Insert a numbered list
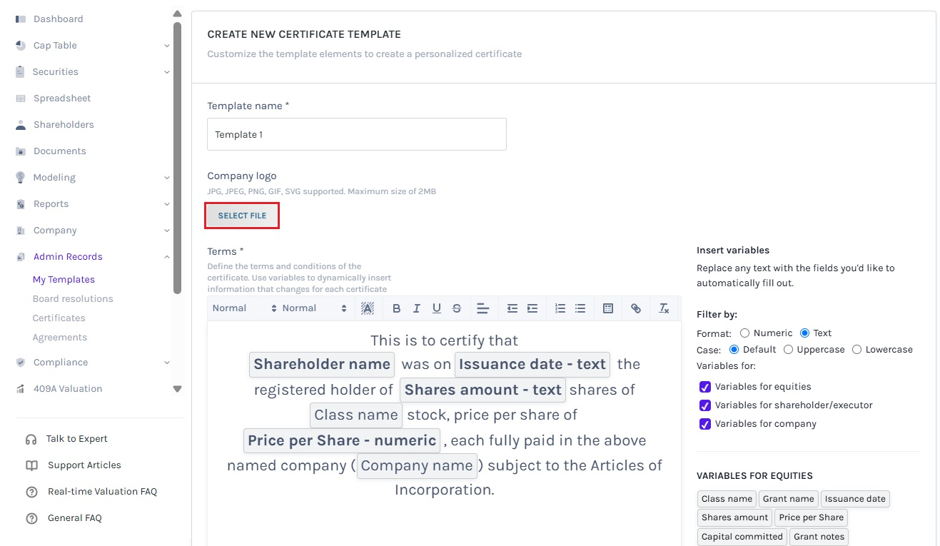The image size is (940, 546). (x=560, y=308)
